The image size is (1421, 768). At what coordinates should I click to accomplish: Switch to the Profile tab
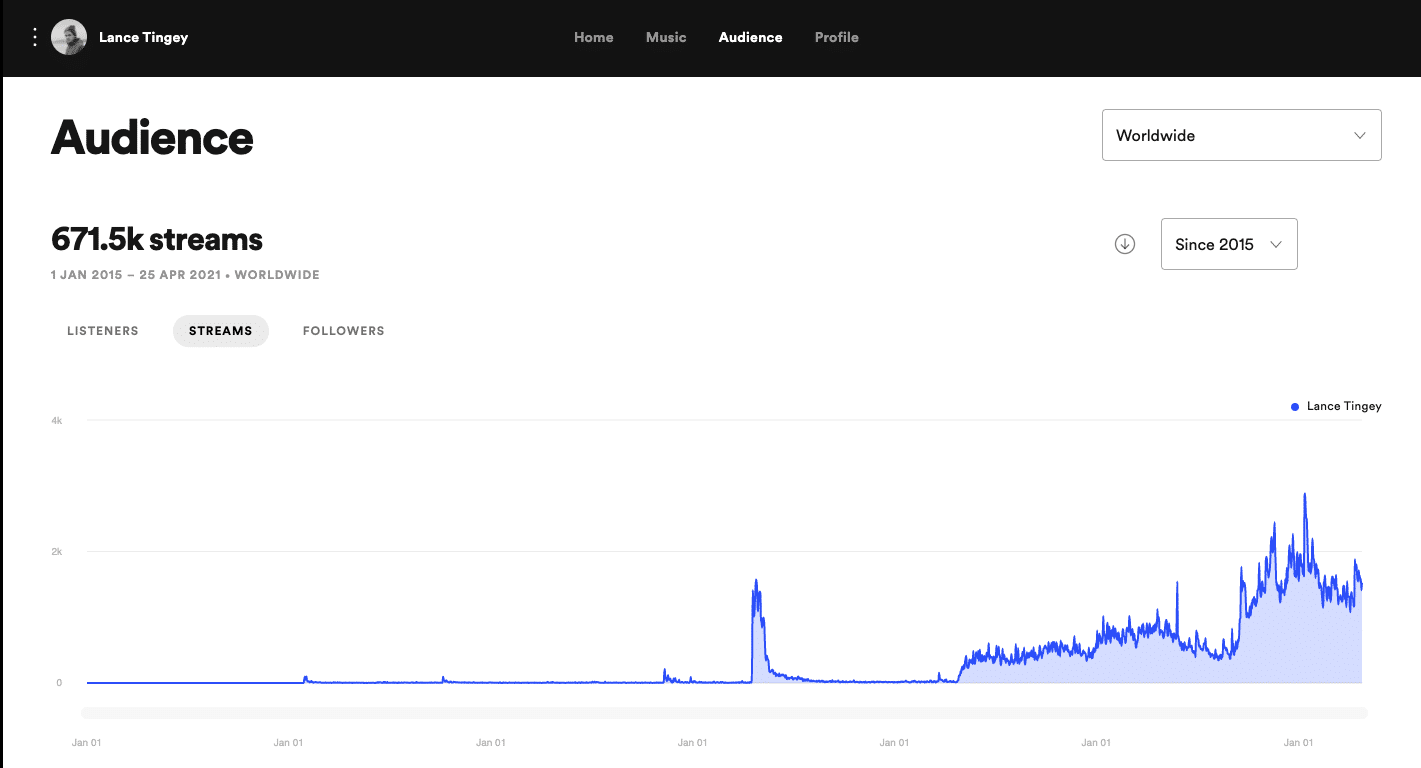(x=837, y=37)
